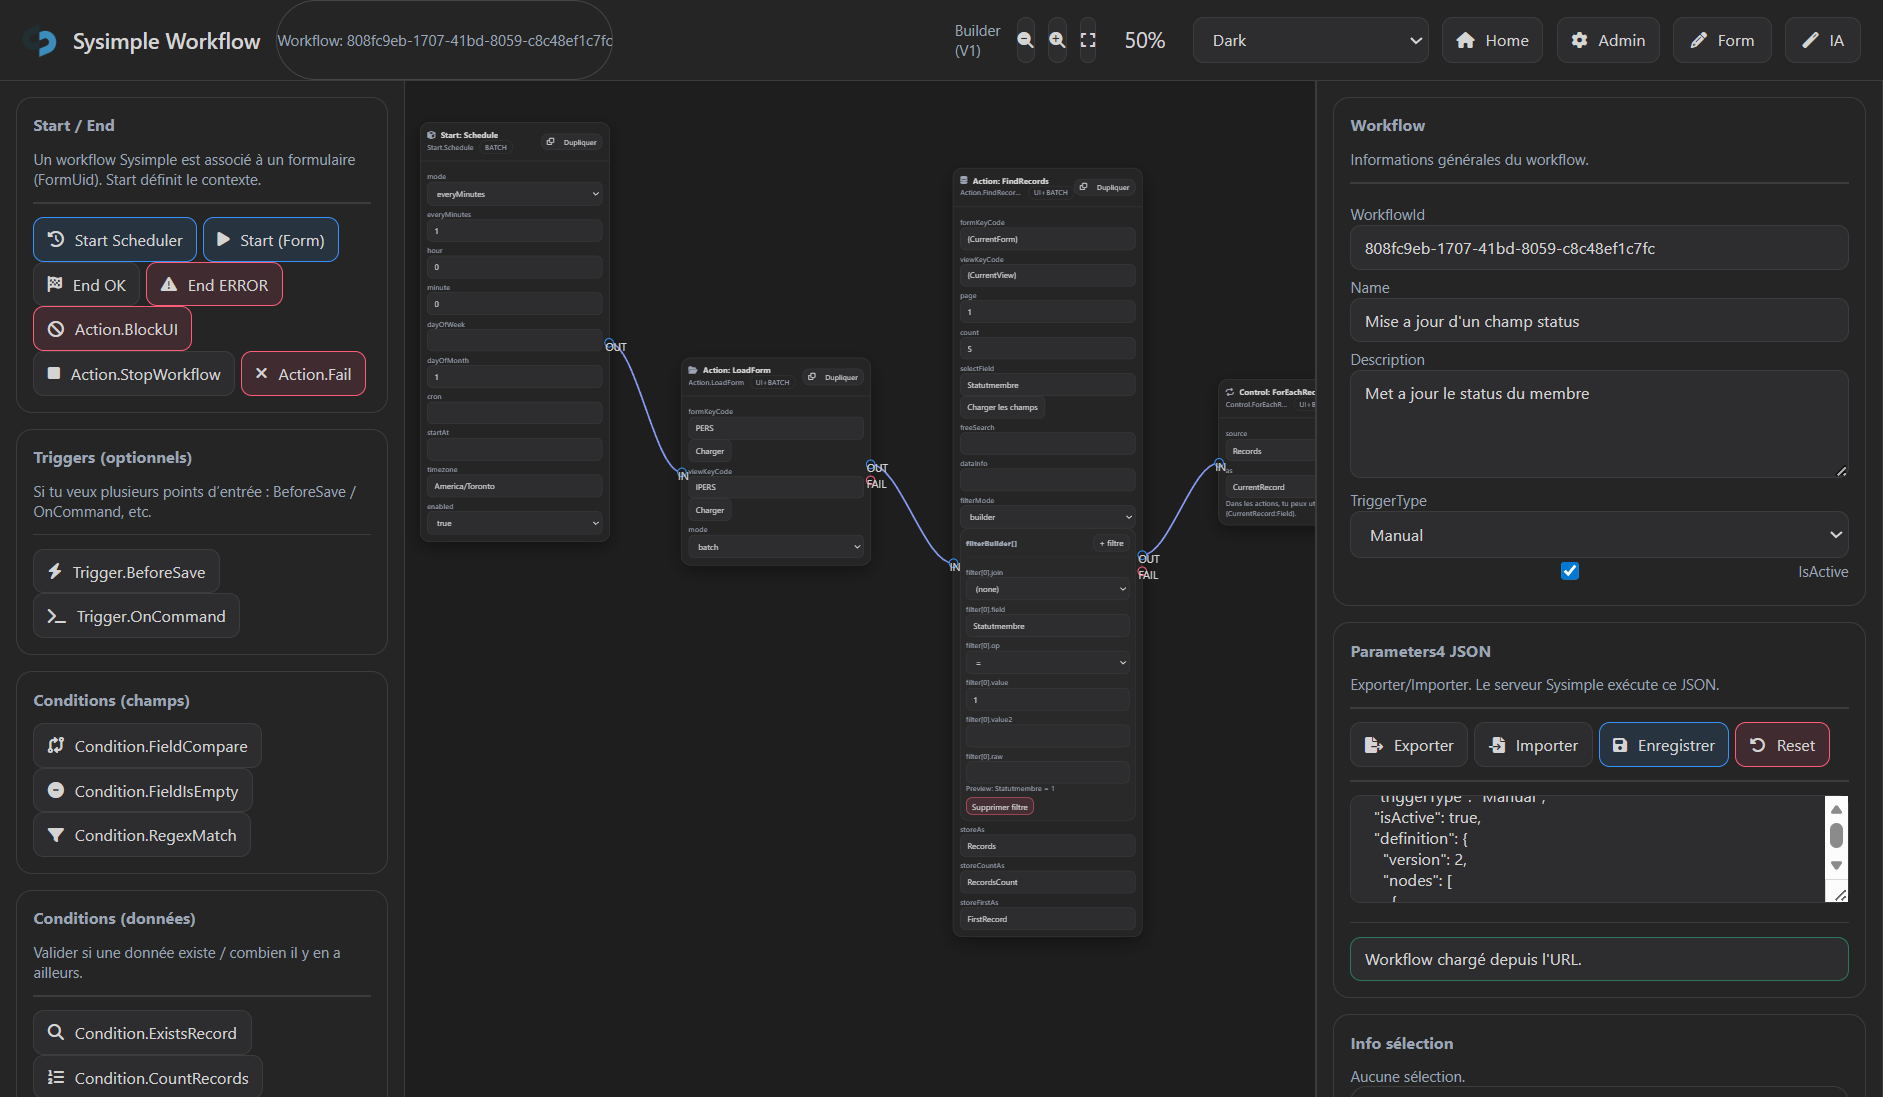Image resolution: width=1883 pixels, height=1097 pixels.
Task: Click the selectField Statutmembre field
Action: pos(1048,385)
